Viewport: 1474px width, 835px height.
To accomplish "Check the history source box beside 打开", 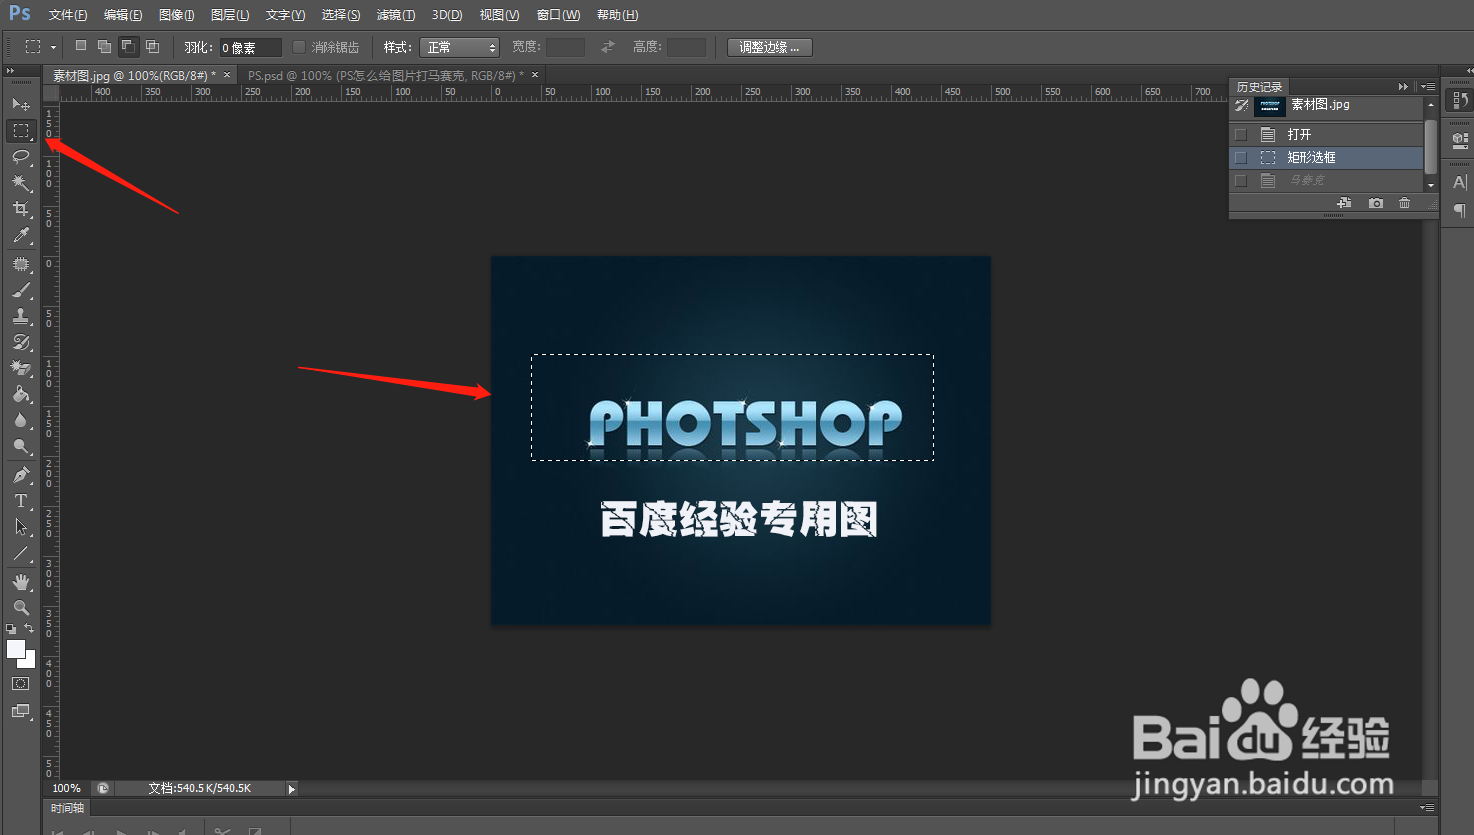I will pos(1240,133).
